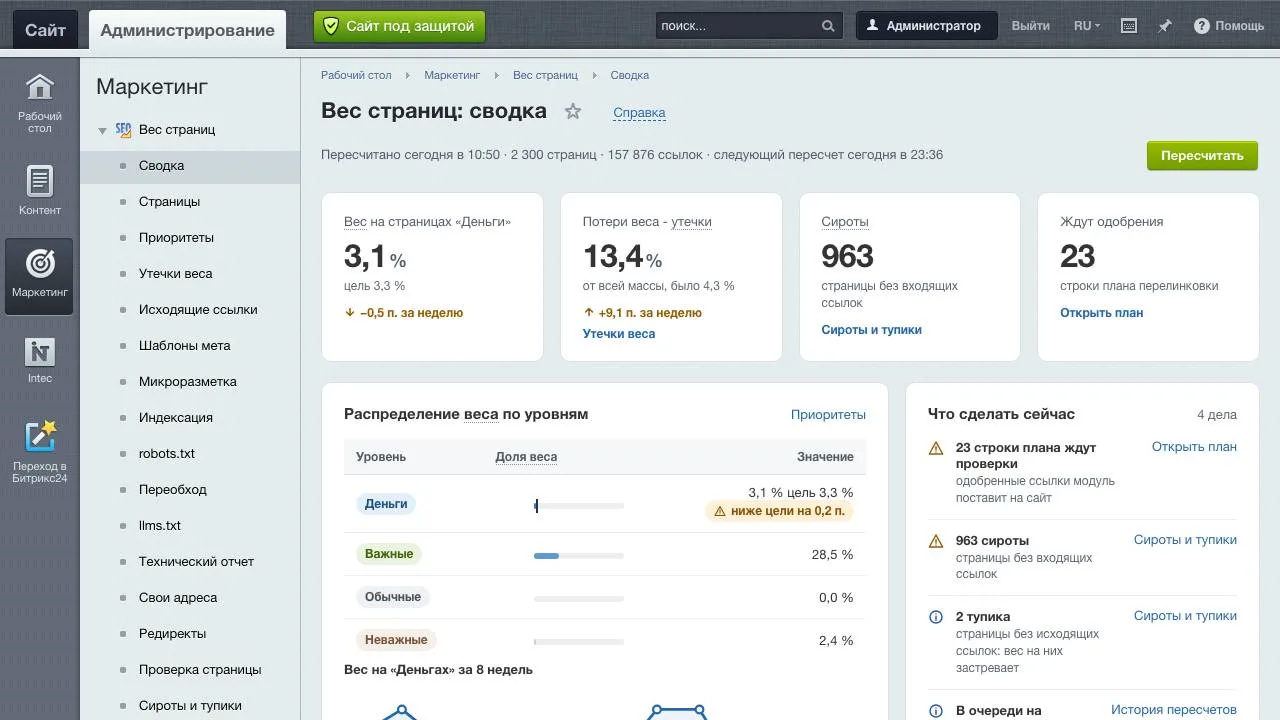Image resolution: width=1280 pixels, height=720 pixels.
Task: Open the keyboard layout icon in header
Action: pyautogui.click(x=1129, y=26)
